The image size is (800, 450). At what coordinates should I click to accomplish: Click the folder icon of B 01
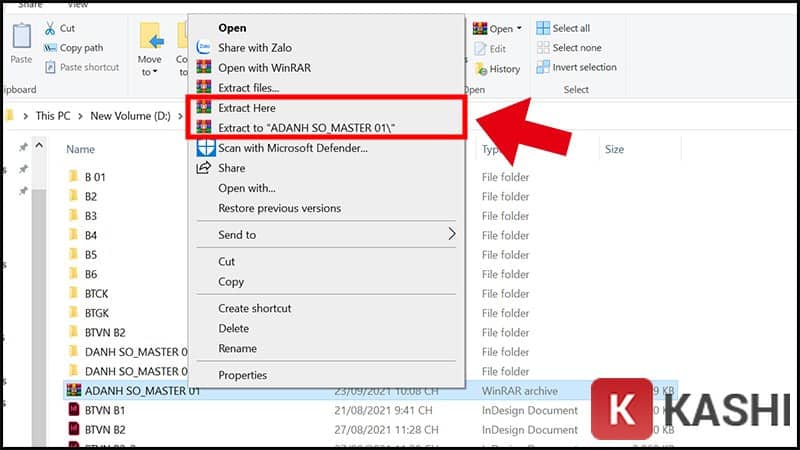click(73, 177)
